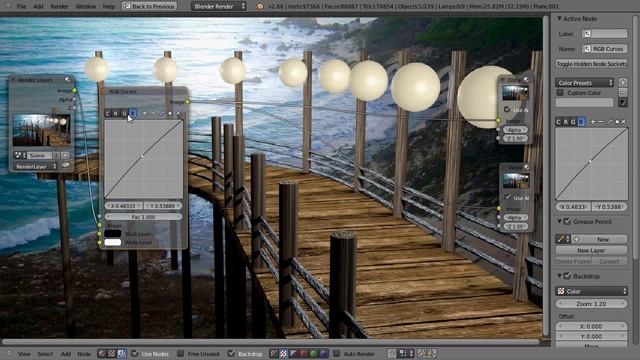Click the Black Level color swatch
The height and width of the screenshot is (360, 640).
113,233
